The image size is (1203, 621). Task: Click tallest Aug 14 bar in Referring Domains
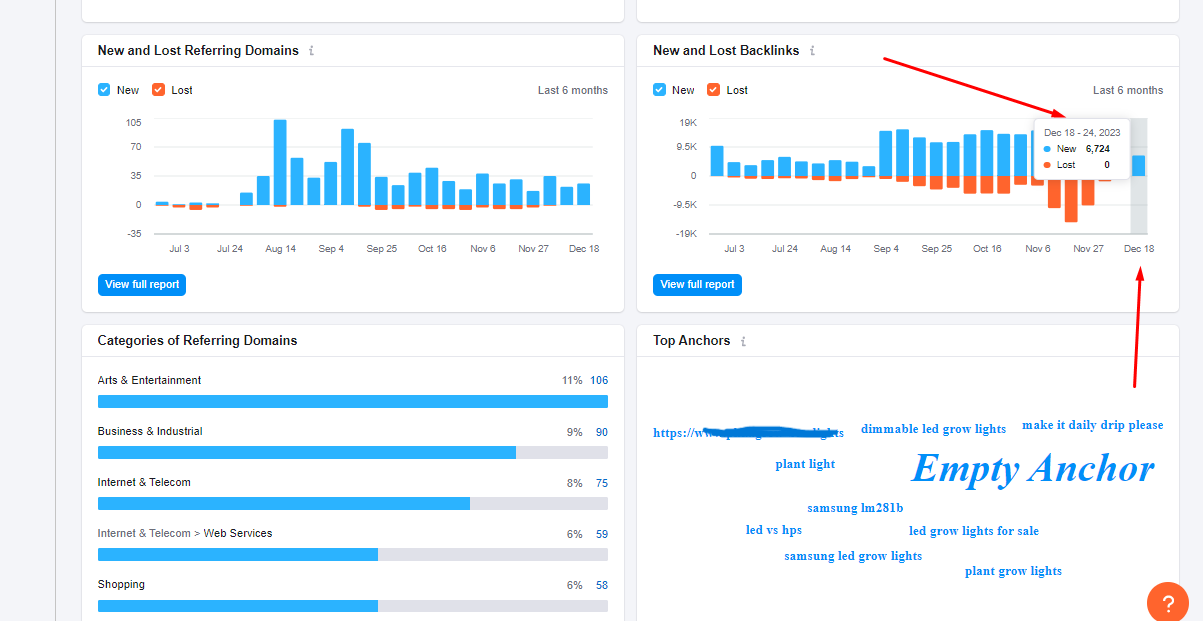tap(280, 162)
